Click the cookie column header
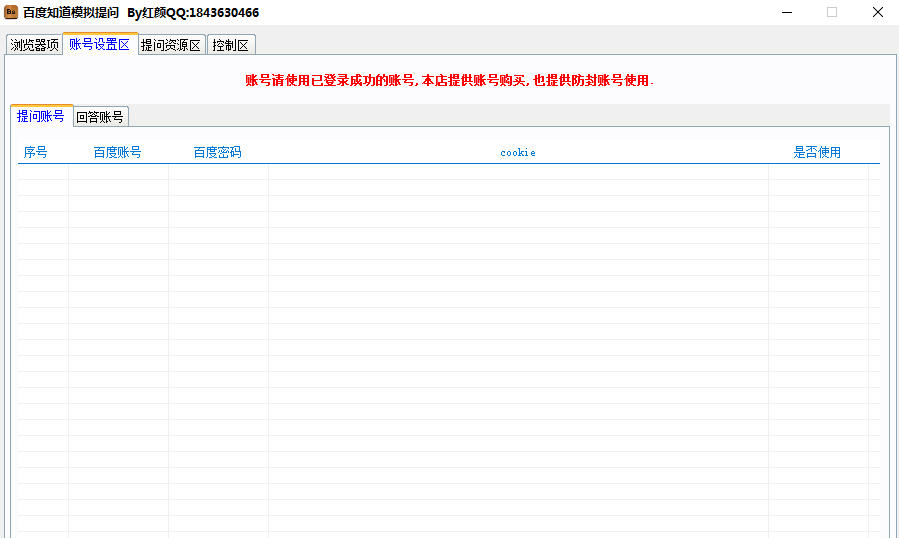This screenshot has height=538, width=901. pos(518,152)
